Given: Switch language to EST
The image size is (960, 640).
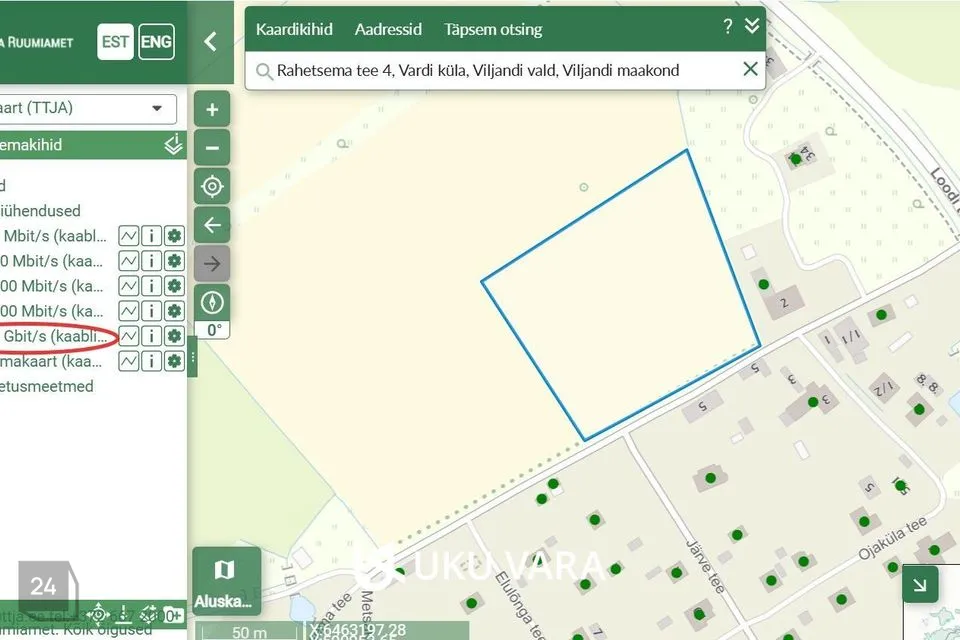Looking at the screenshot, I should tap(115, 42).
